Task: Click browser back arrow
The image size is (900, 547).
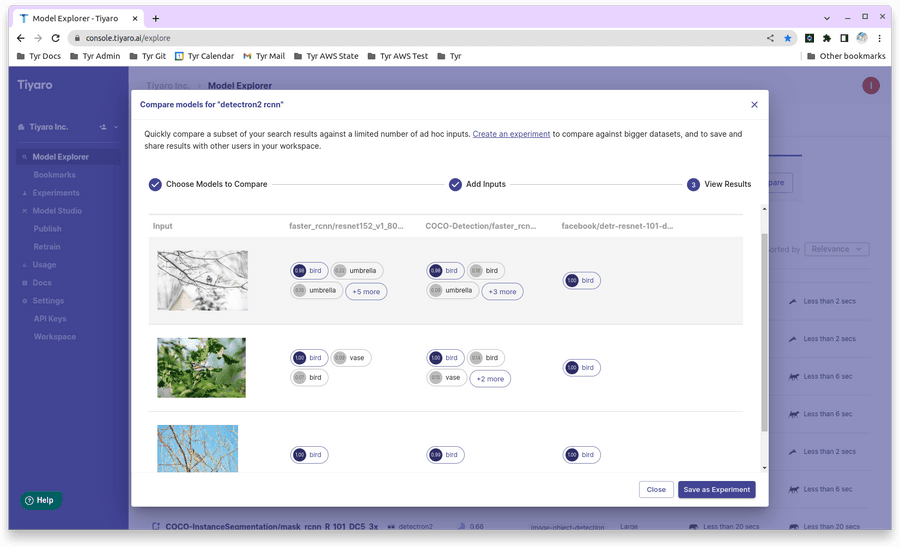Action: (21, 38)
